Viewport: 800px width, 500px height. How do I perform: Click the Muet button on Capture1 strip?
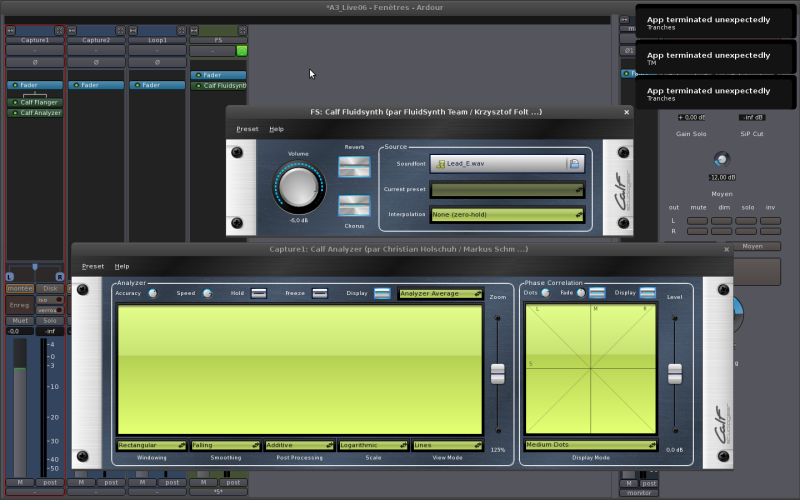20,320
